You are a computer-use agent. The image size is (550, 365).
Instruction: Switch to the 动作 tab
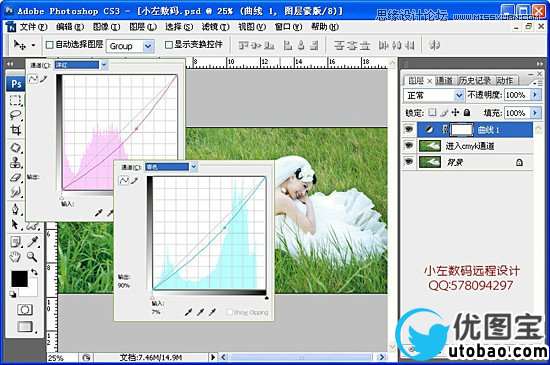pyautogui.click(x=505, y=81)
